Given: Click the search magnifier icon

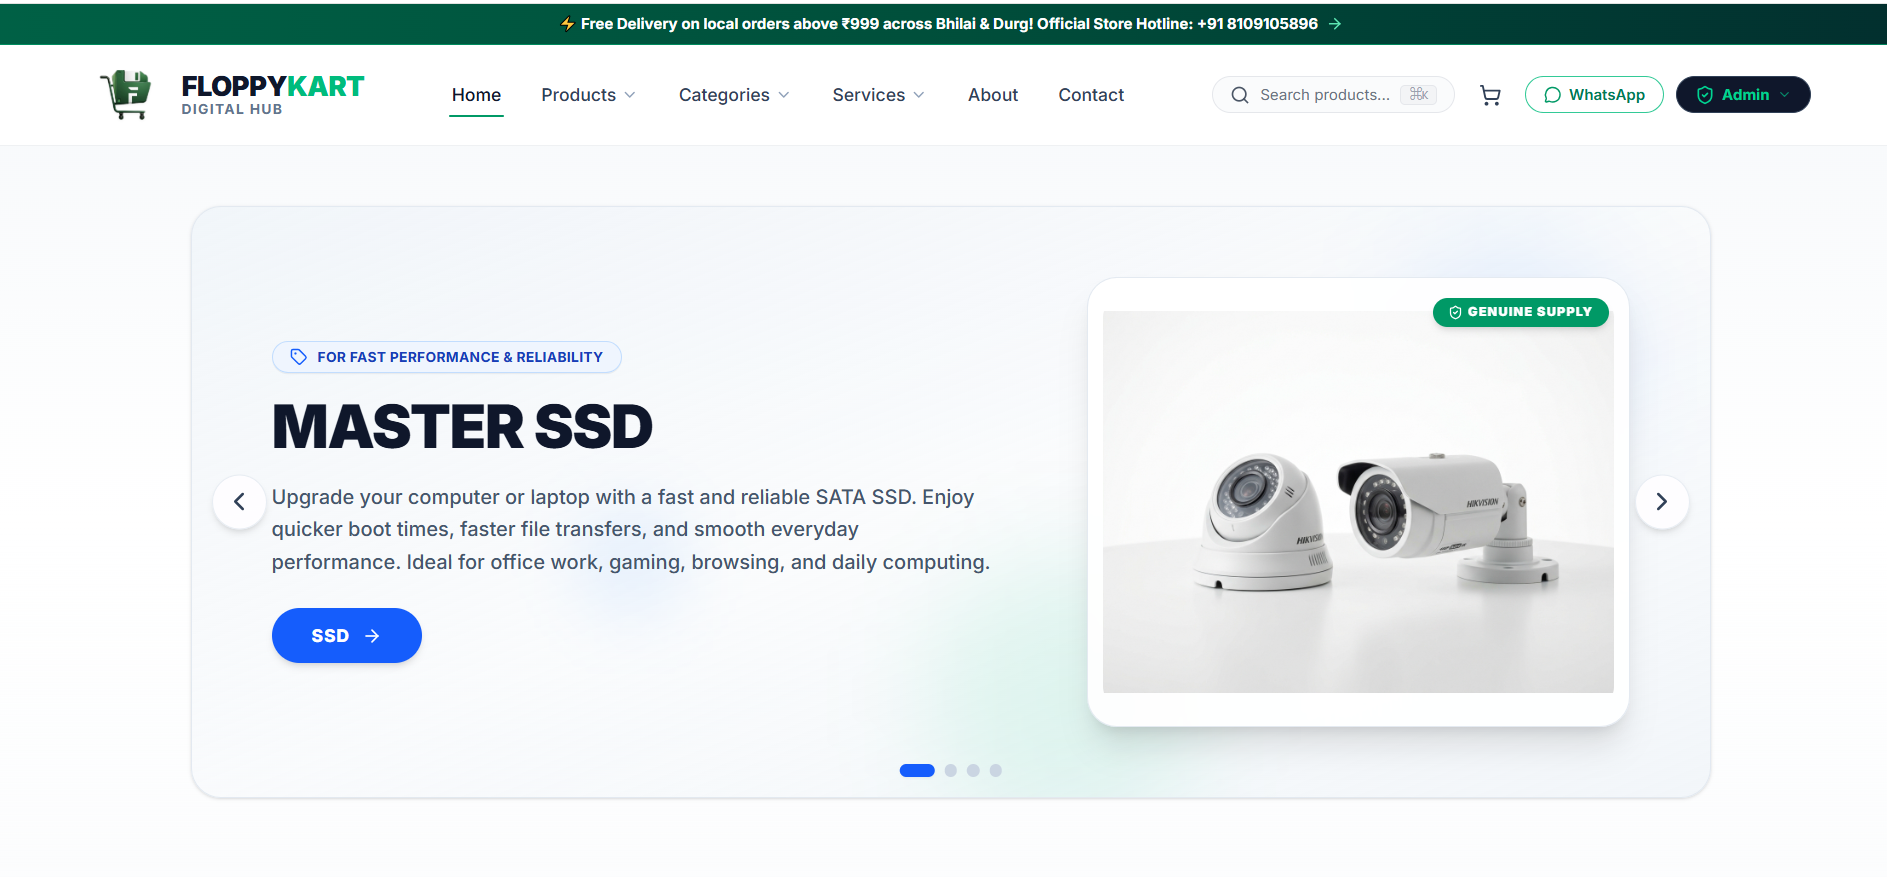Looking at the screenshot, I should click(1240, 95).
